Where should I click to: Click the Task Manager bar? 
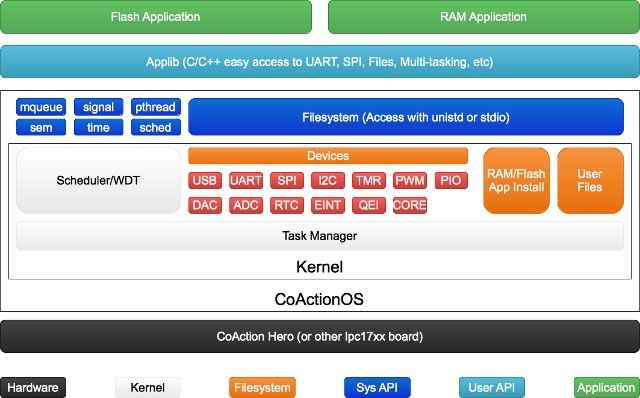click(x=320, y=236)
